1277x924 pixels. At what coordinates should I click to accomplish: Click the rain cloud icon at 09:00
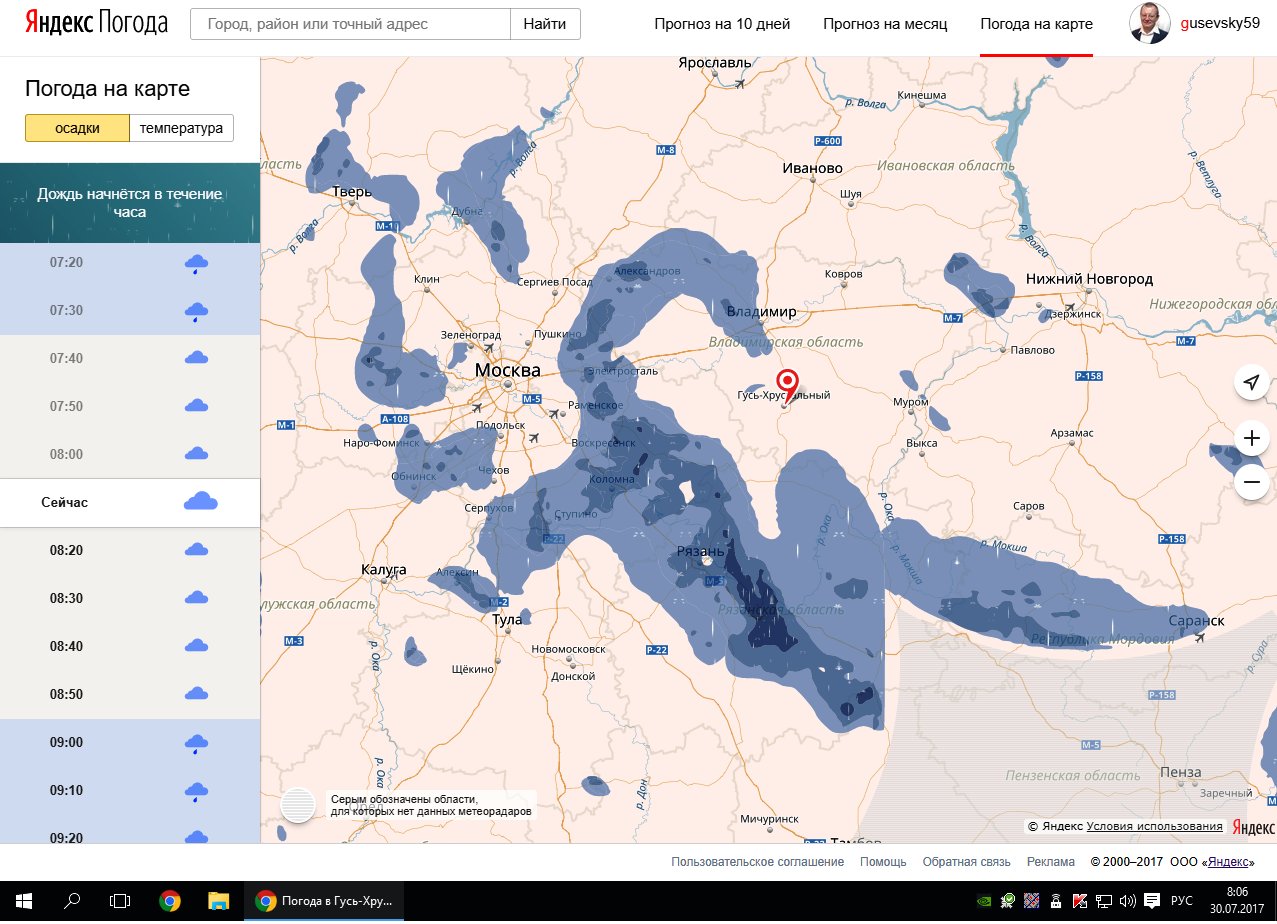tap(197, 744)
